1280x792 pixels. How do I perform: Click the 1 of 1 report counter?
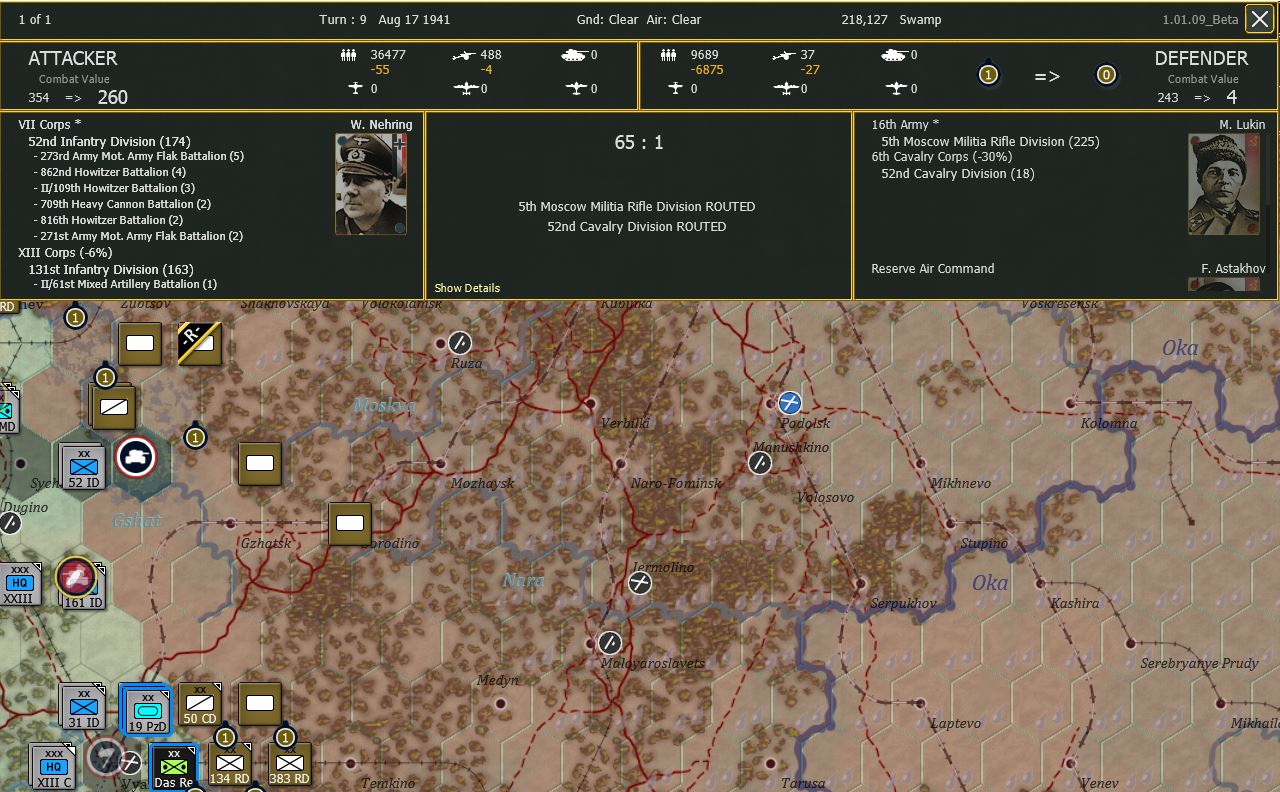tap(35, 19)
